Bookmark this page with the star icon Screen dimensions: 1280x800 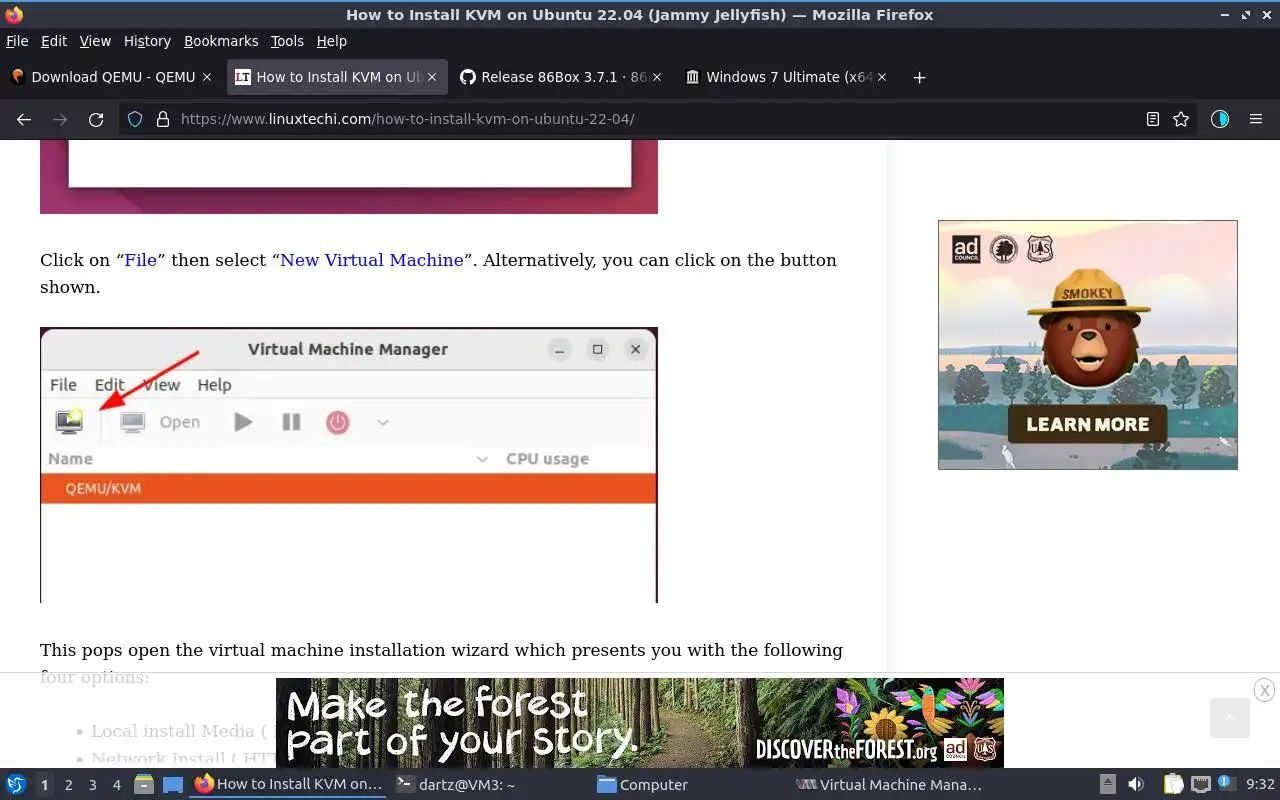pyautogui.click(x=1181, y=119)
